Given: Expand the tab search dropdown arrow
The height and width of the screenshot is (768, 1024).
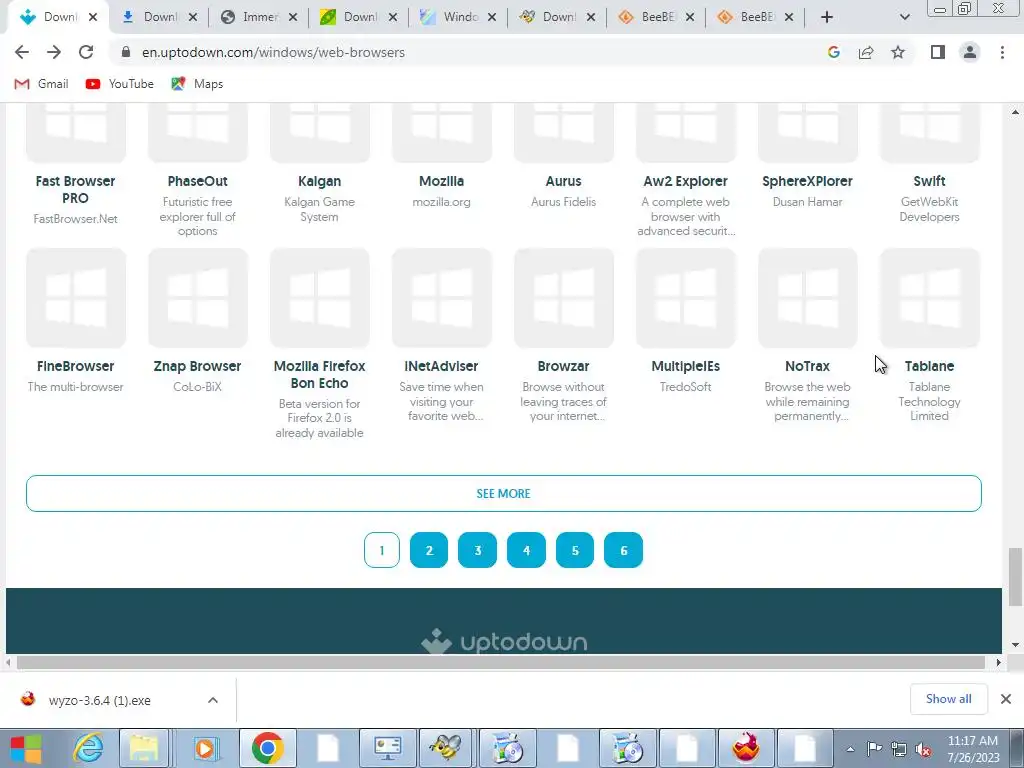Looking at the screenshot, I should [x=904, y=18].
